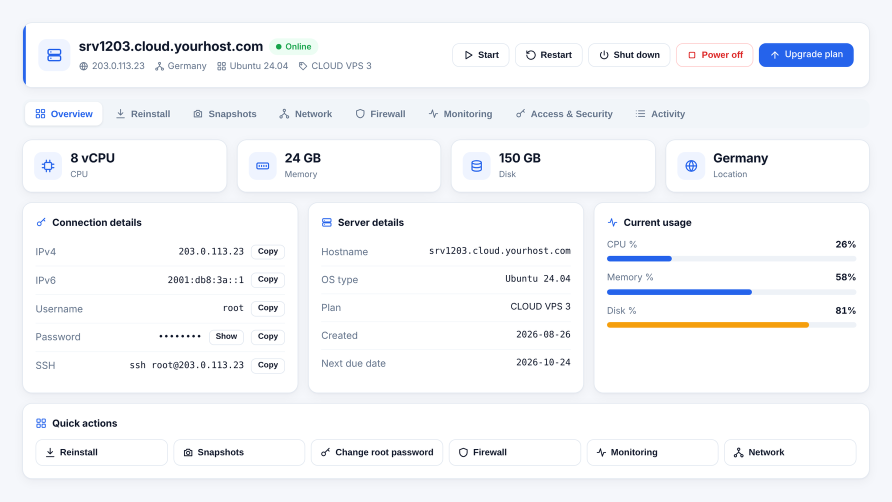The height and width of the screenshot is (502, 892).
Task: Copy the password
Action: pyautogui.click(x=268, y=336)
